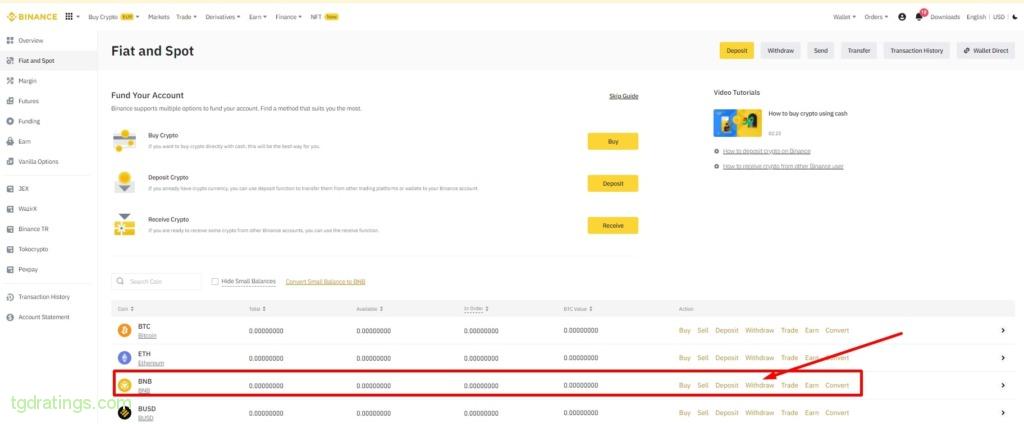Image resolution: width=1024 pixels, height=424 pixels.
Task: Open Downloads in the top bar
Action: tap(945, 17)
